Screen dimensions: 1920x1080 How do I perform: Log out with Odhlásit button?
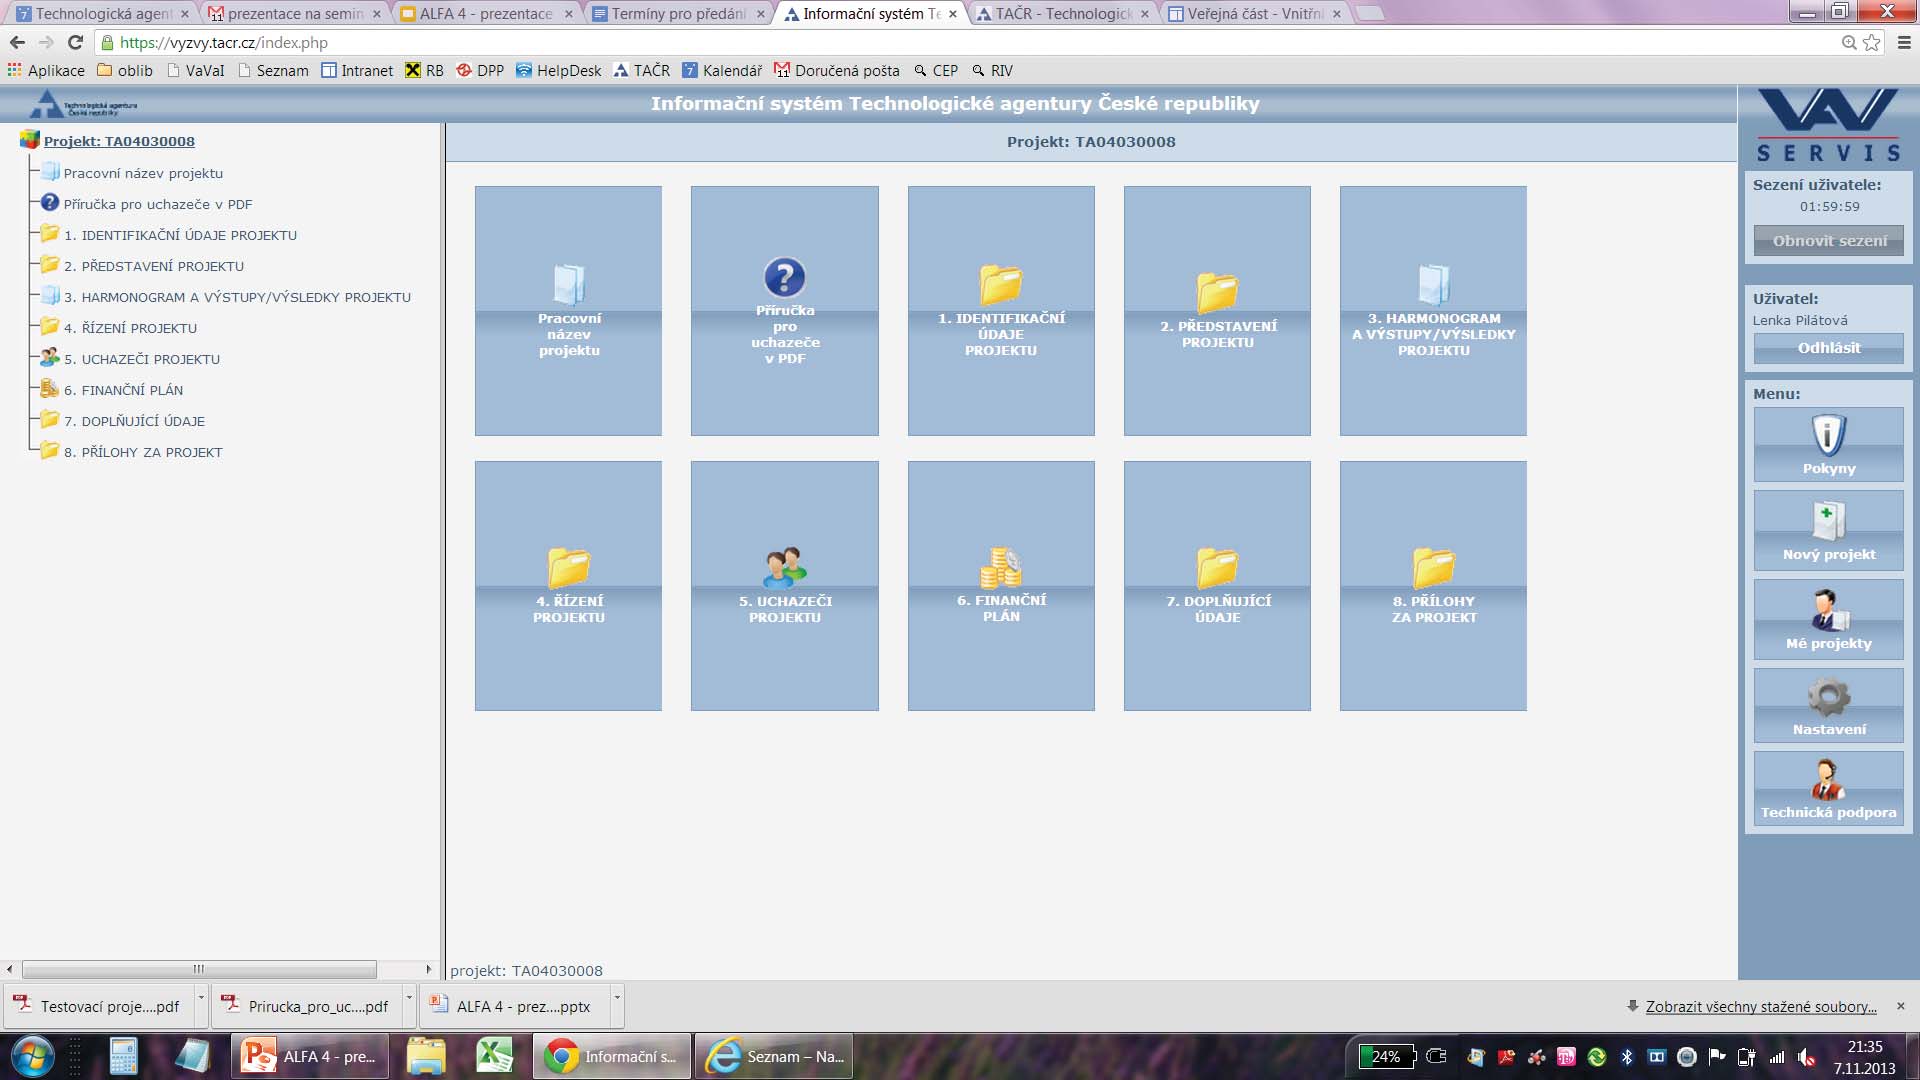point(1828,348)
